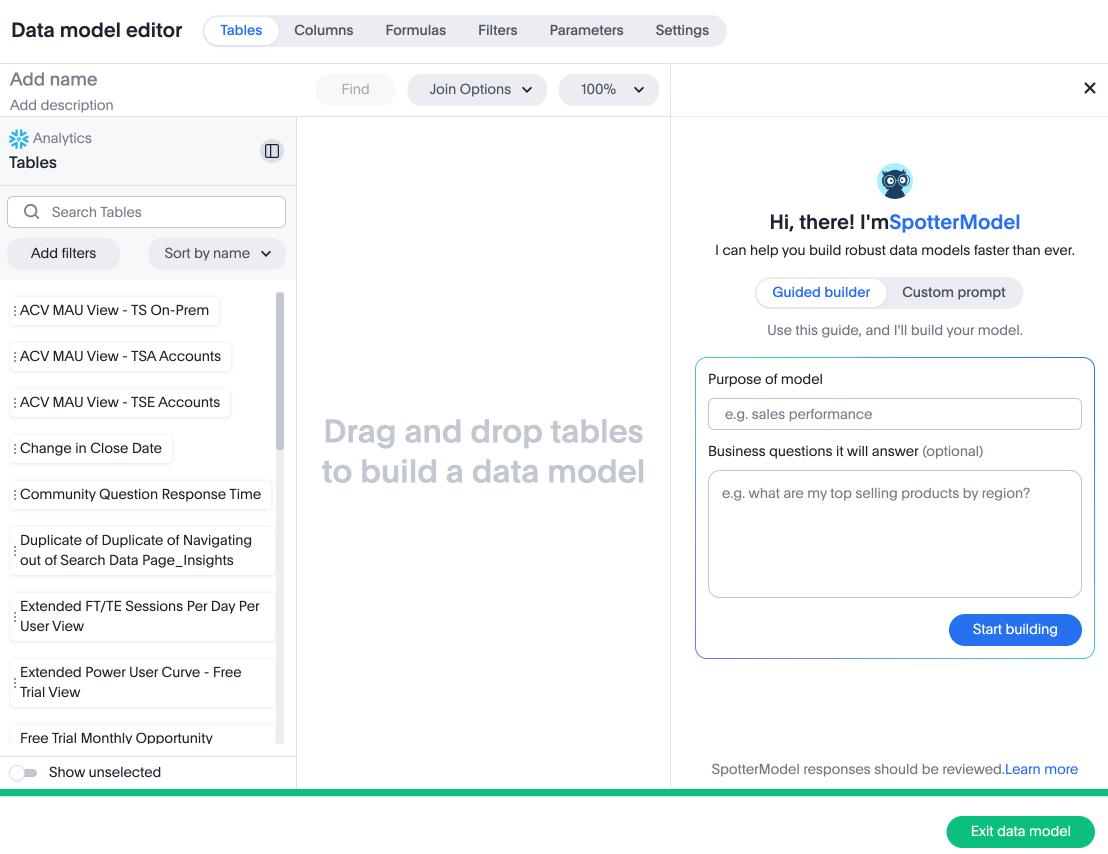Enable the Show unselected toggle
The width and height of the screenshot is (1108, 854).
[x=24, y=772]
